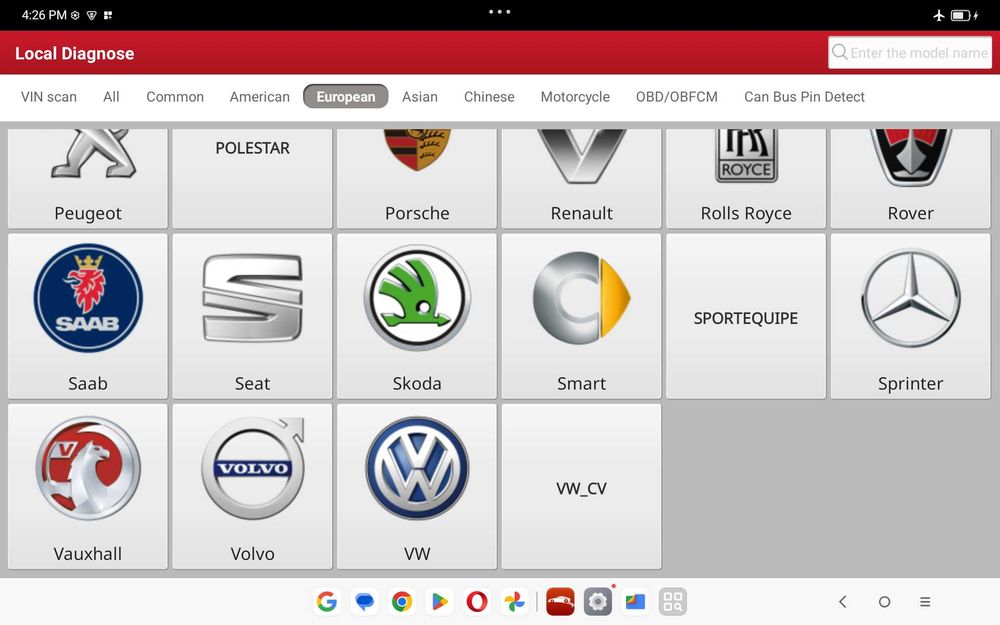Image resolution: width=1000 pixels, height=625 pixels.
Task: Open the Porsche brand tile
Action: pyautogui.click(x=417, y=178)
